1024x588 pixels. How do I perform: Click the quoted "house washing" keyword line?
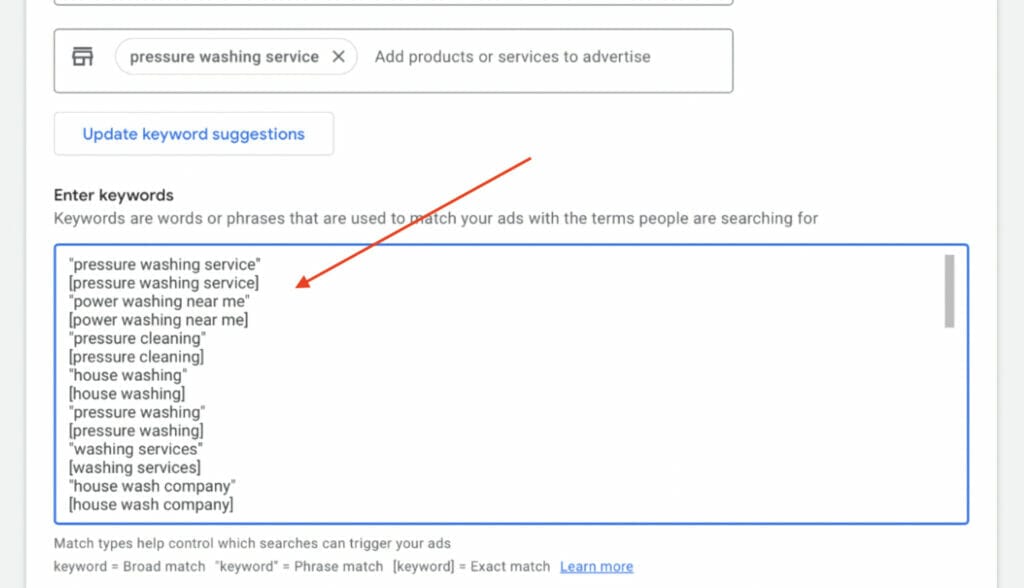(x=128, y=375)
